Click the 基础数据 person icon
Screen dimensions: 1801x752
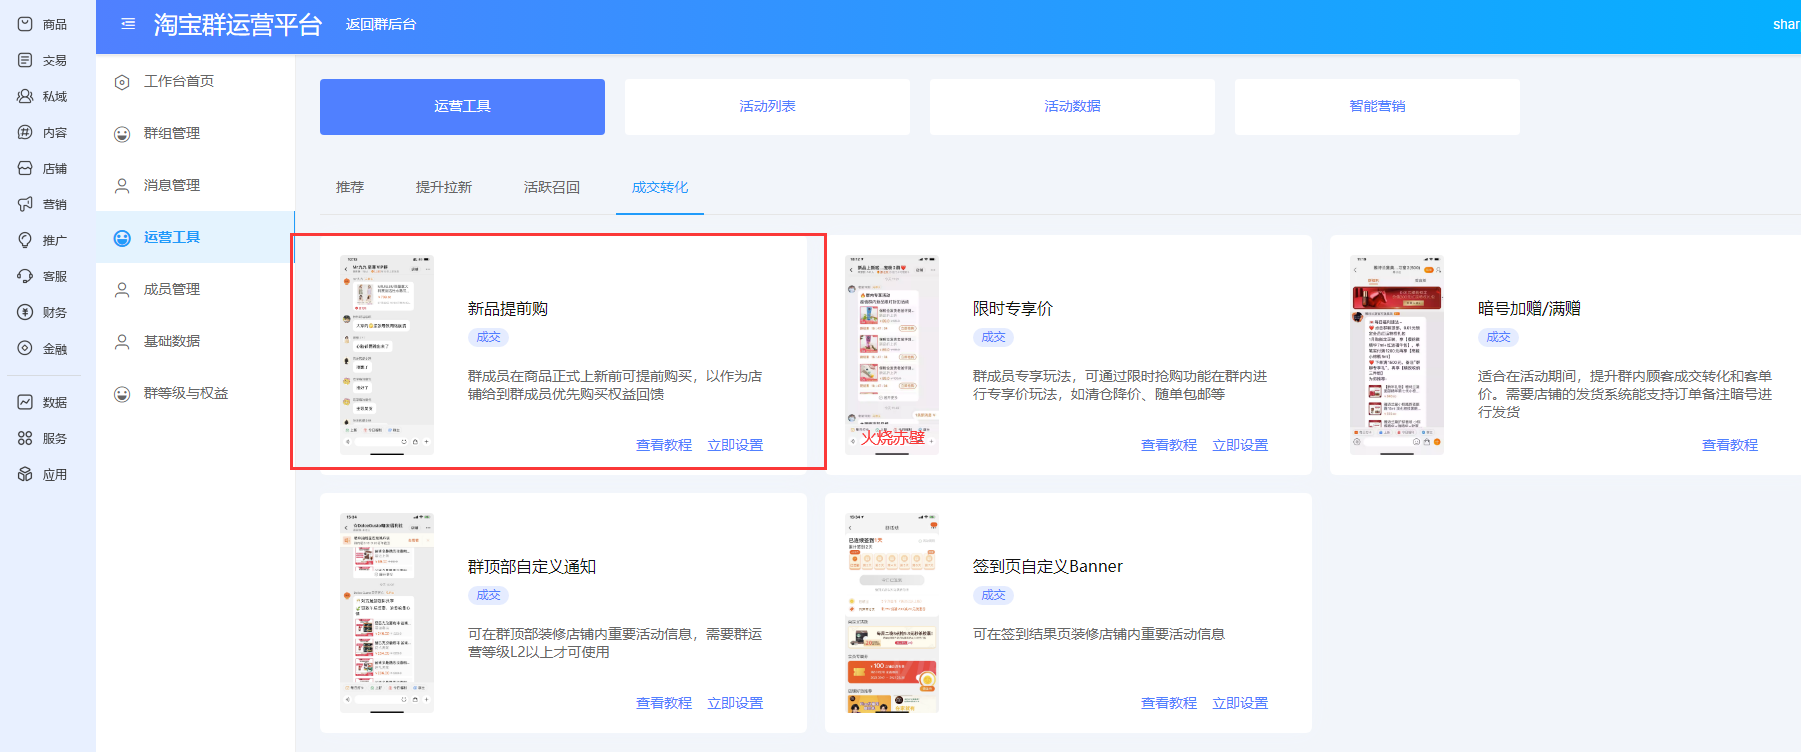click(122, 342)
